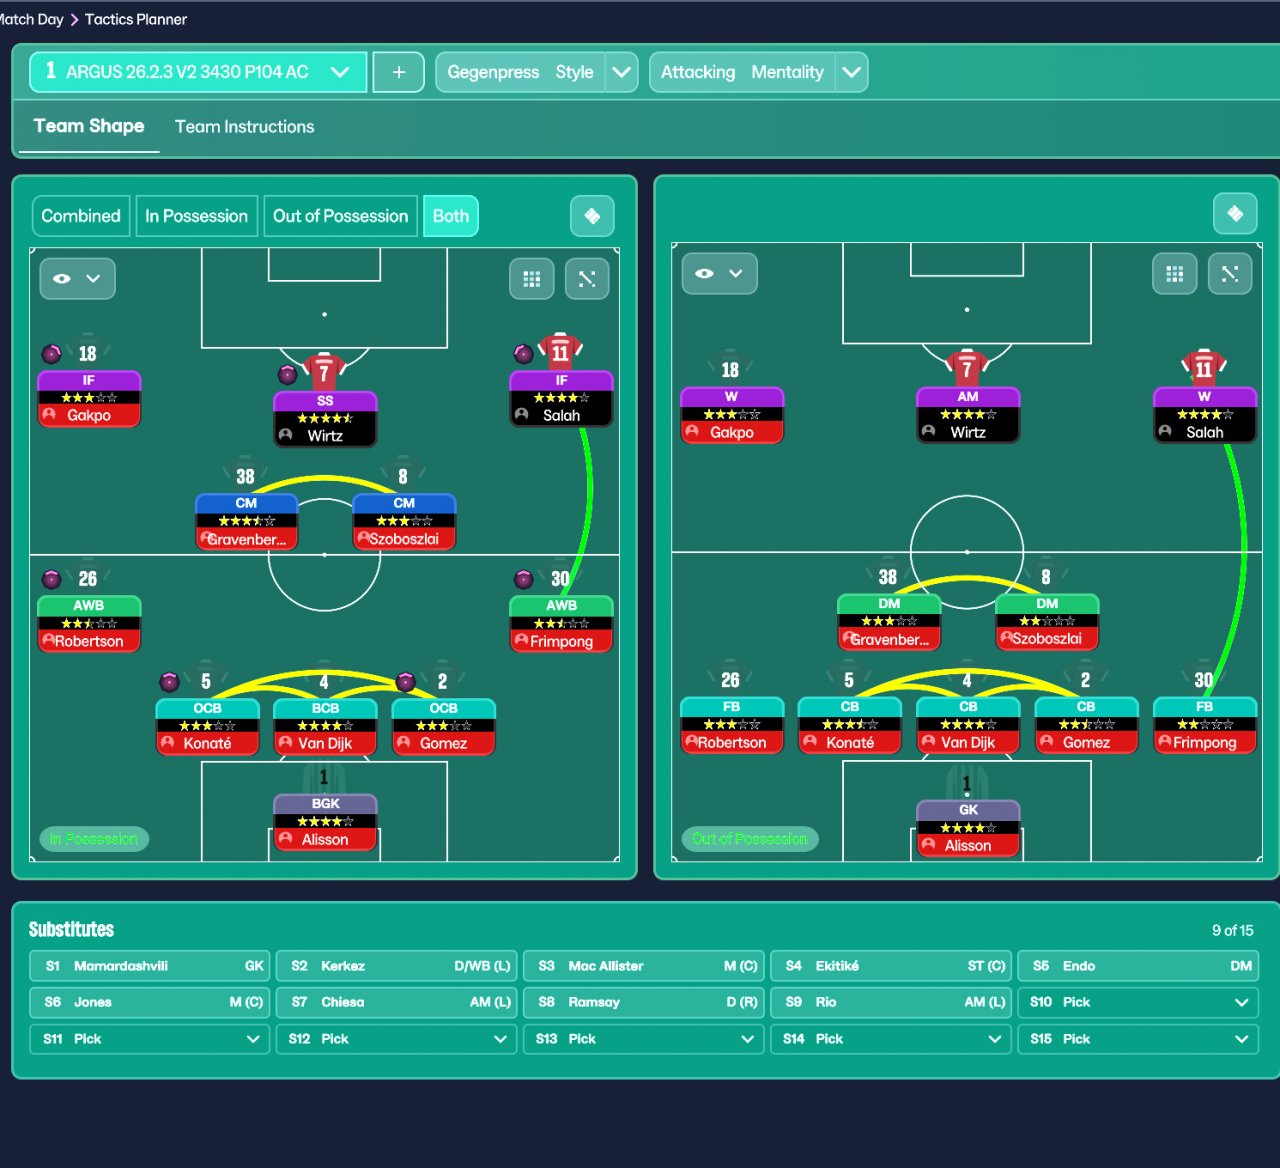Click diamond icon button on left panel
Screen dimensions: 1280x1168
pyautogui.click(x=592, y=216)
